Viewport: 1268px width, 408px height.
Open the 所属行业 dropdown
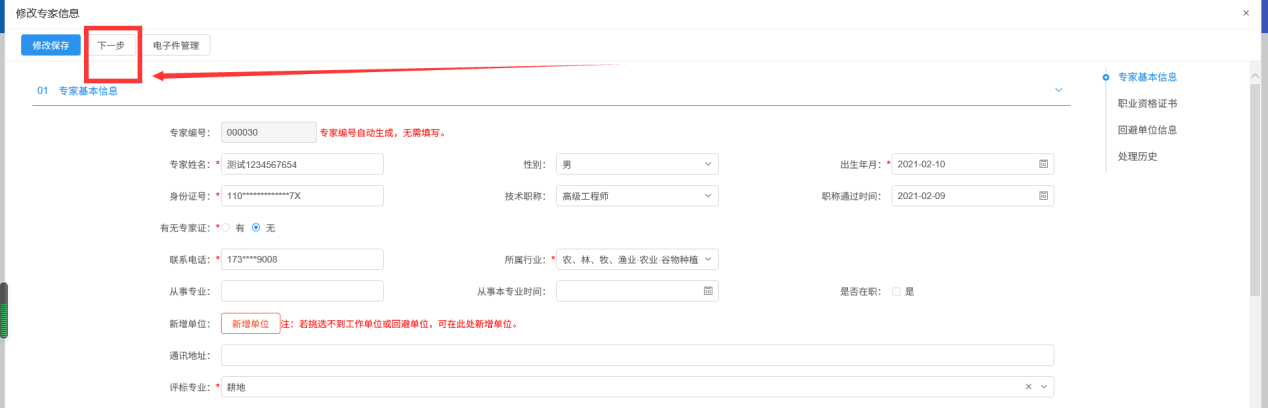coord(637,260)
